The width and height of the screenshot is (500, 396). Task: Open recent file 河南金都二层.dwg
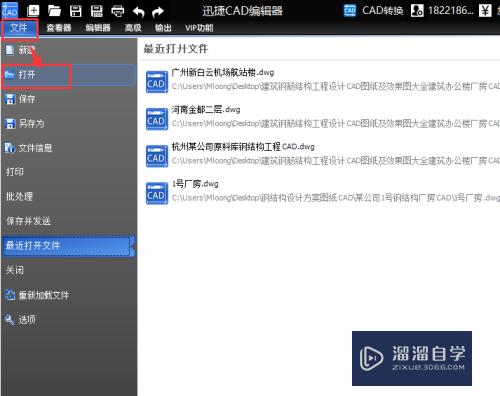click(x=206, y=109)
